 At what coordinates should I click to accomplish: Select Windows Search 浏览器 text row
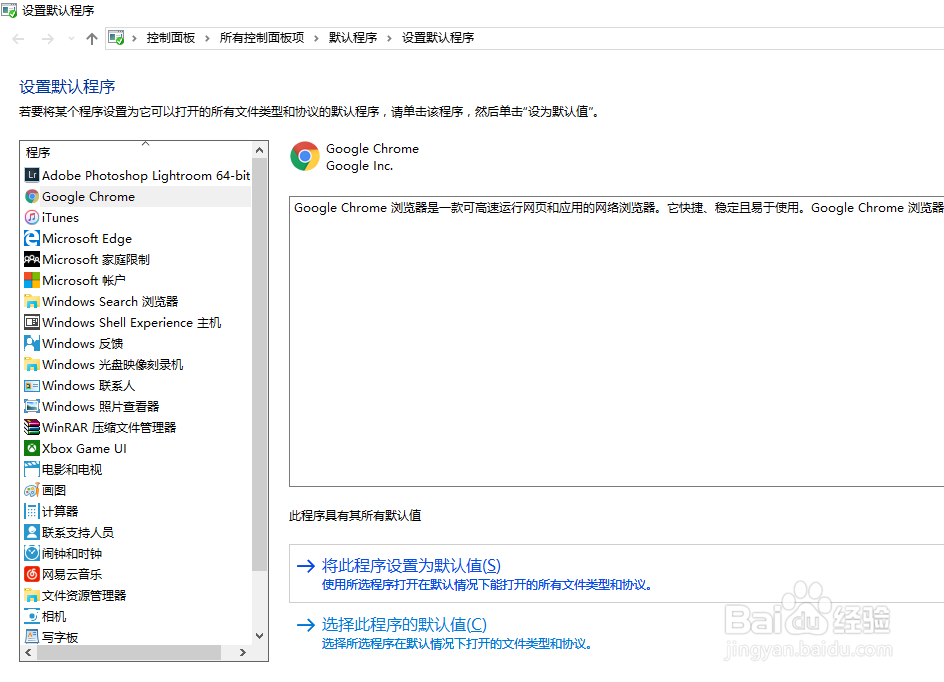pyautogui.click(x=110, y=301)
